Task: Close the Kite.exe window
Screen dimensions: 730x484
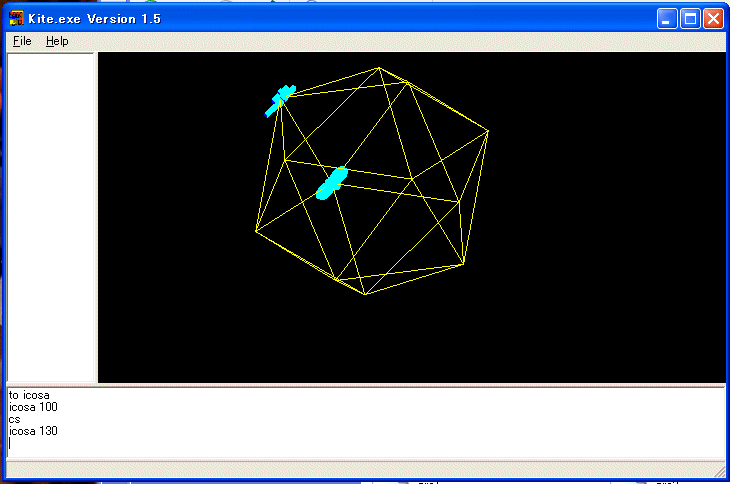Action: [x=713, y=19]
